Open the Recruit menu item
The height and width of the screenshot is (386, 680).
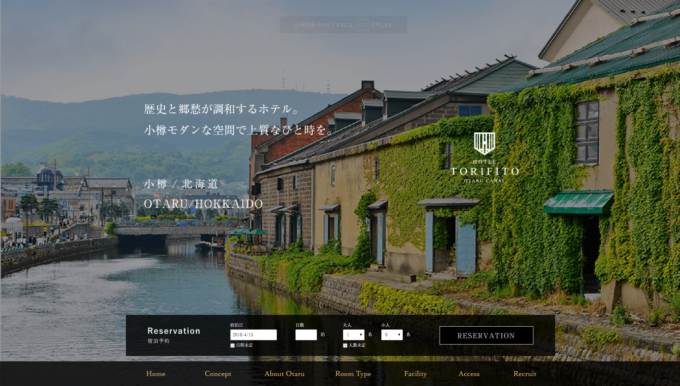click(525, 374)
